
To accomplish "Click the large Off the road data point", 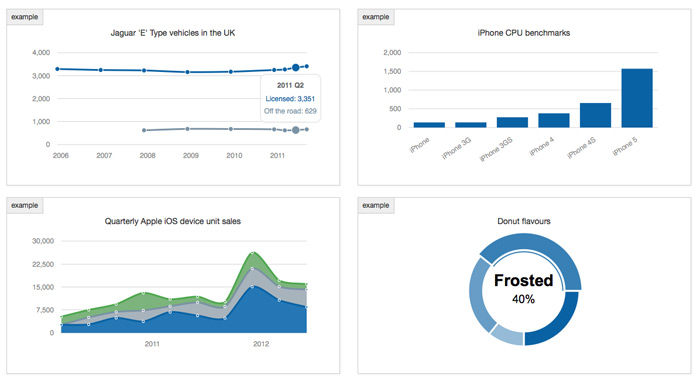I will click(296, 130).
